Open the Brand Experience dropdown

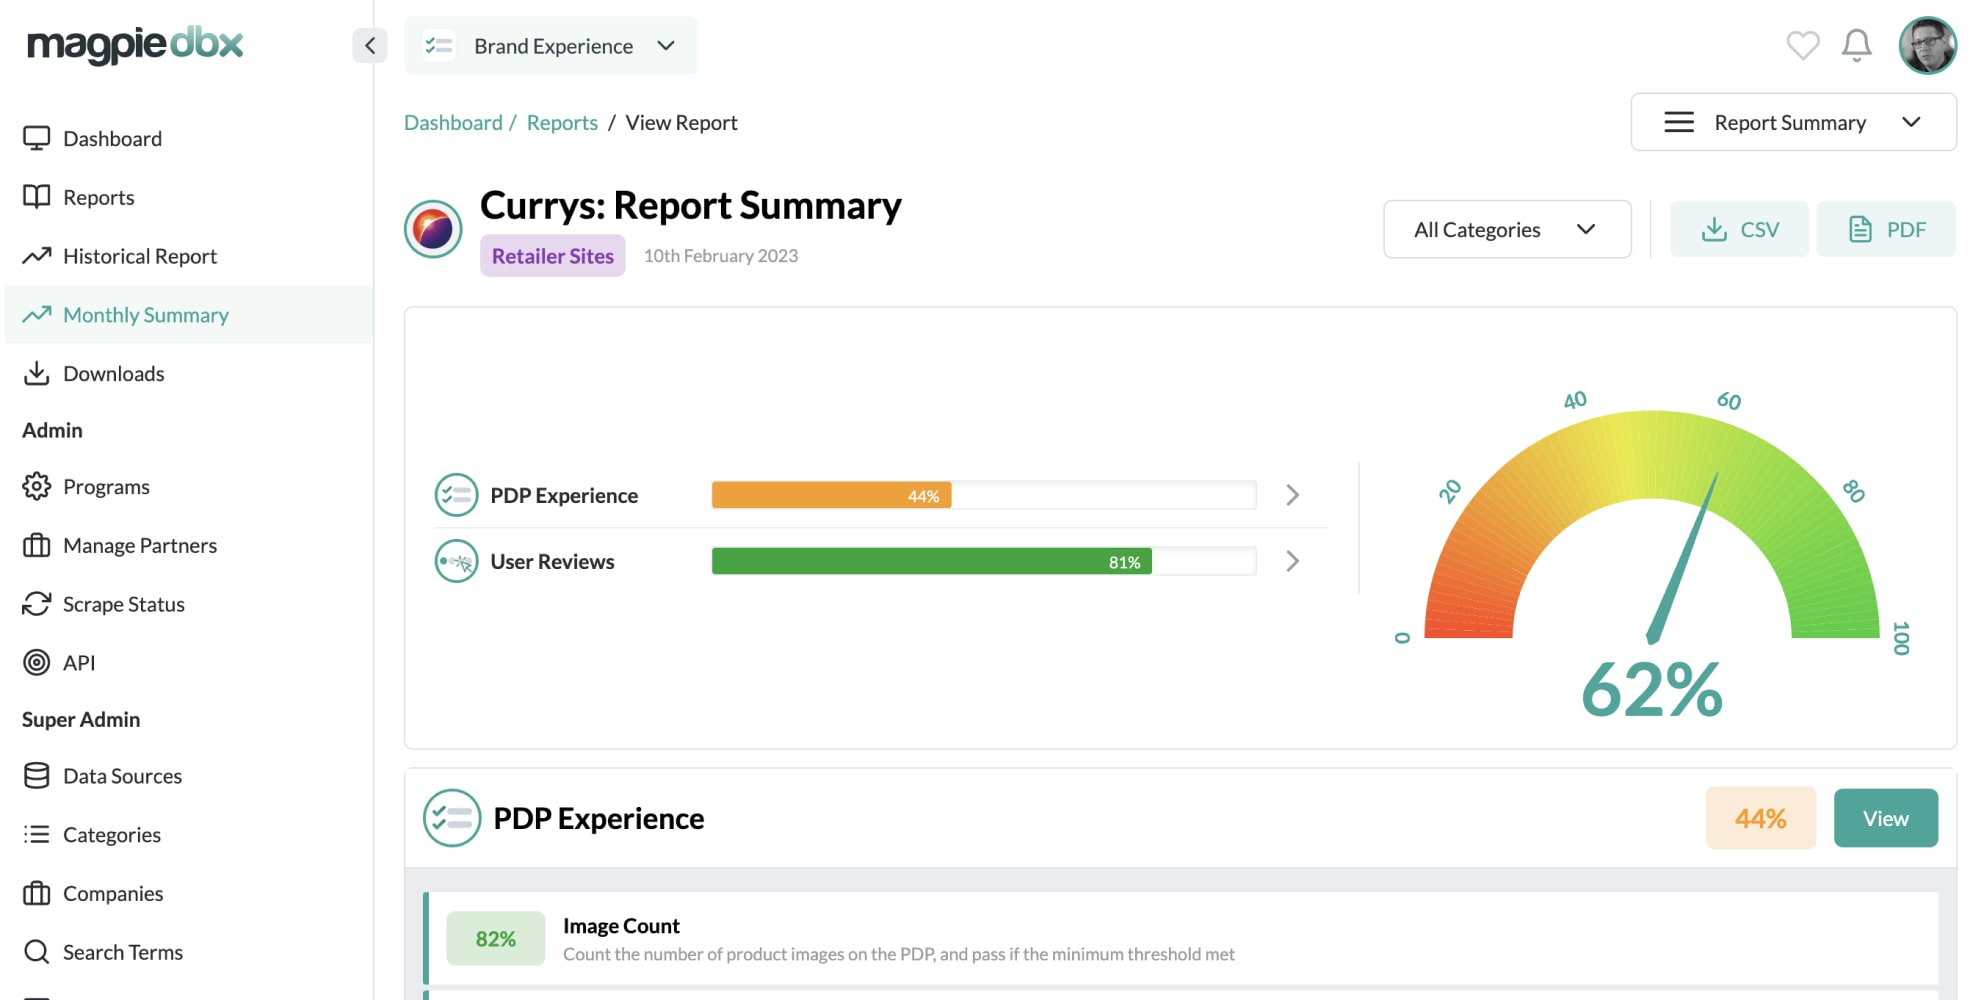coord(551,45)
